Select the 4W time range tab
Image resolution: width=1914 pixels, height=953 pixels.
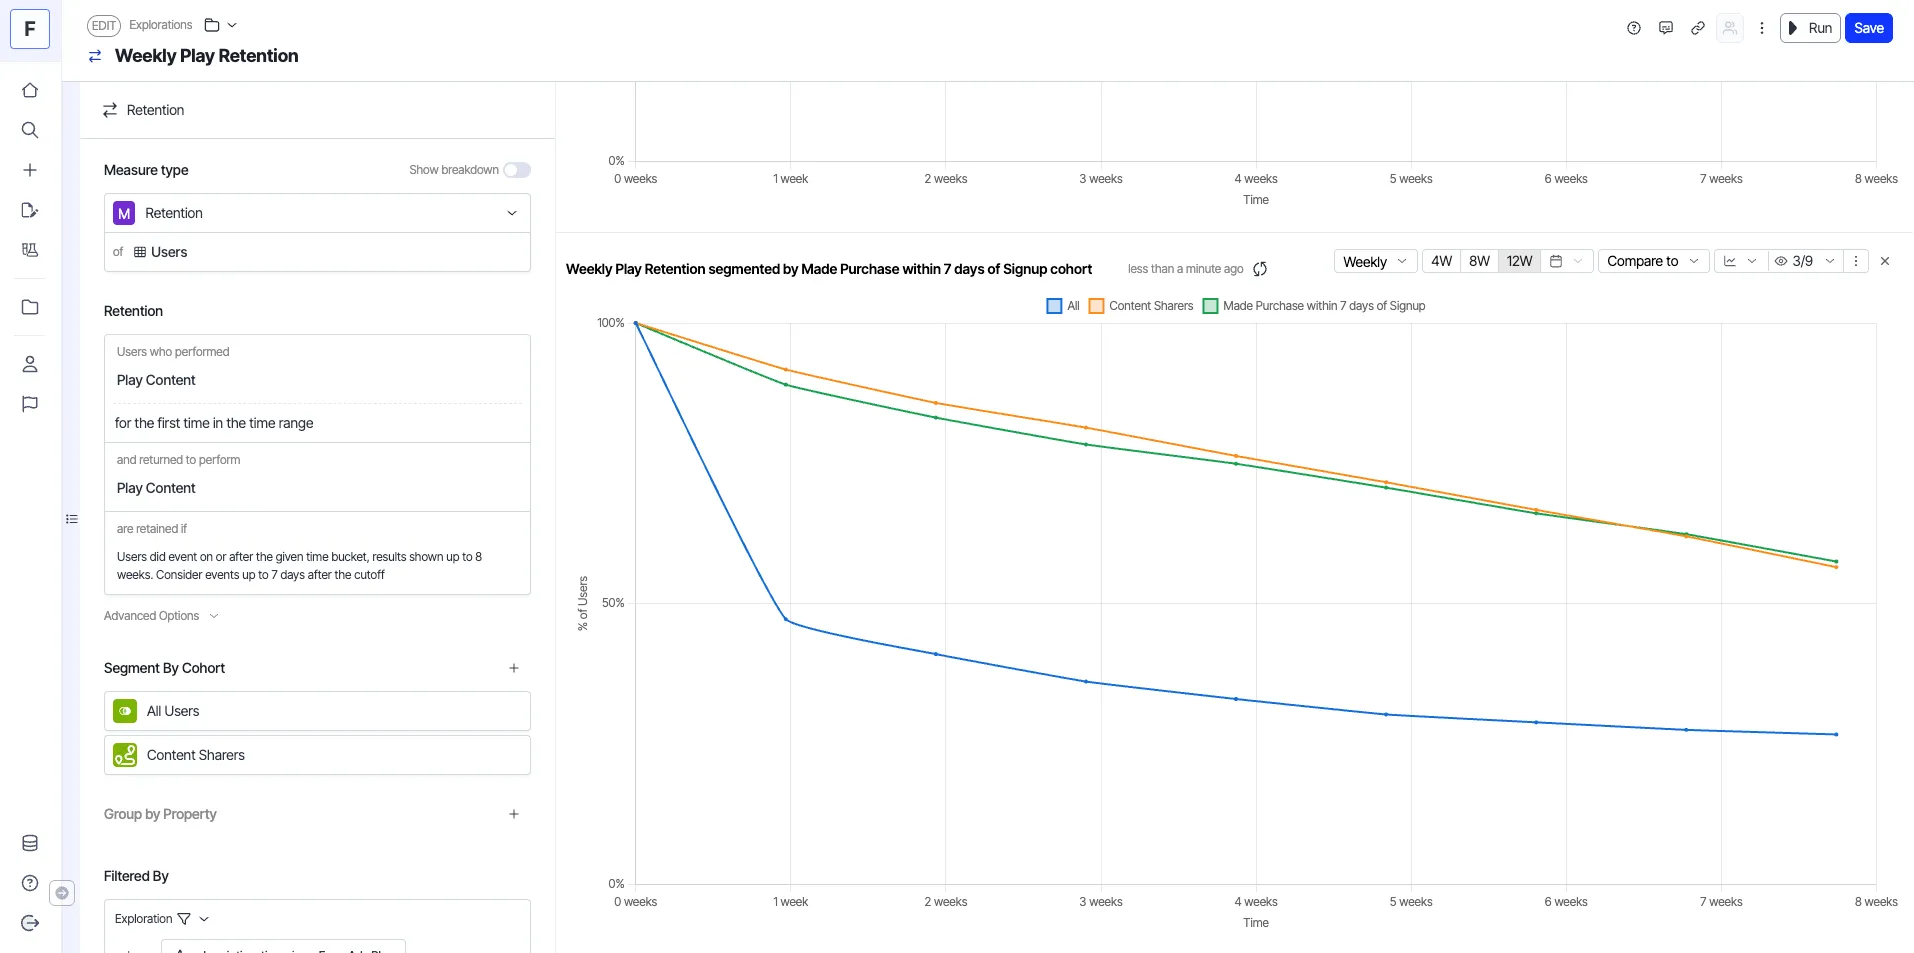(1441, 261)
